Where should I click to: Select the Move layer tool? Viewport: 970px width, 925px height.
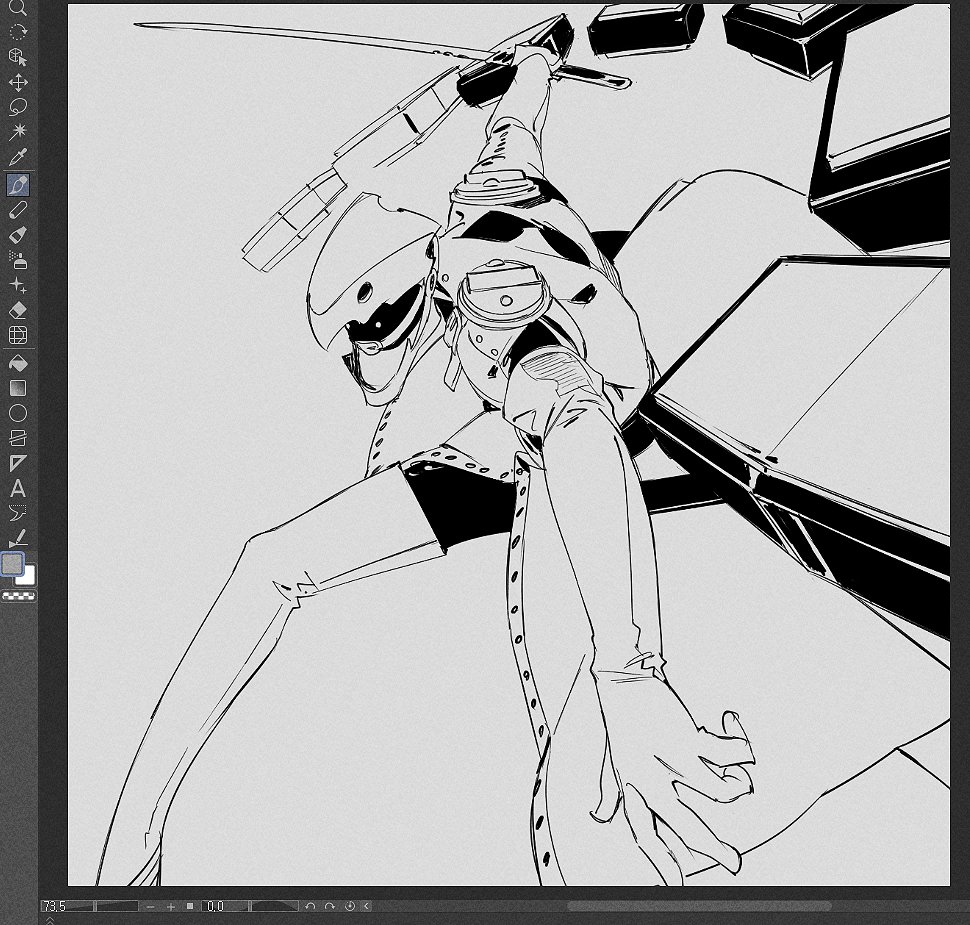coord(18,82)
